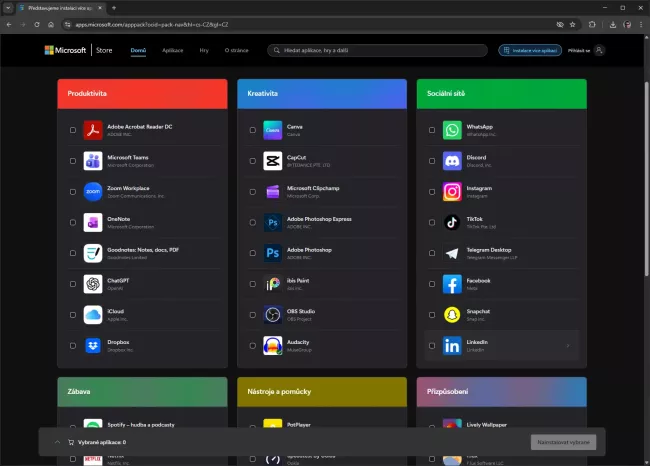Check the Adobe Acrobat Reader DC checkbox
The width and height of the screenshot is (650, 466).
click(73, 130)
